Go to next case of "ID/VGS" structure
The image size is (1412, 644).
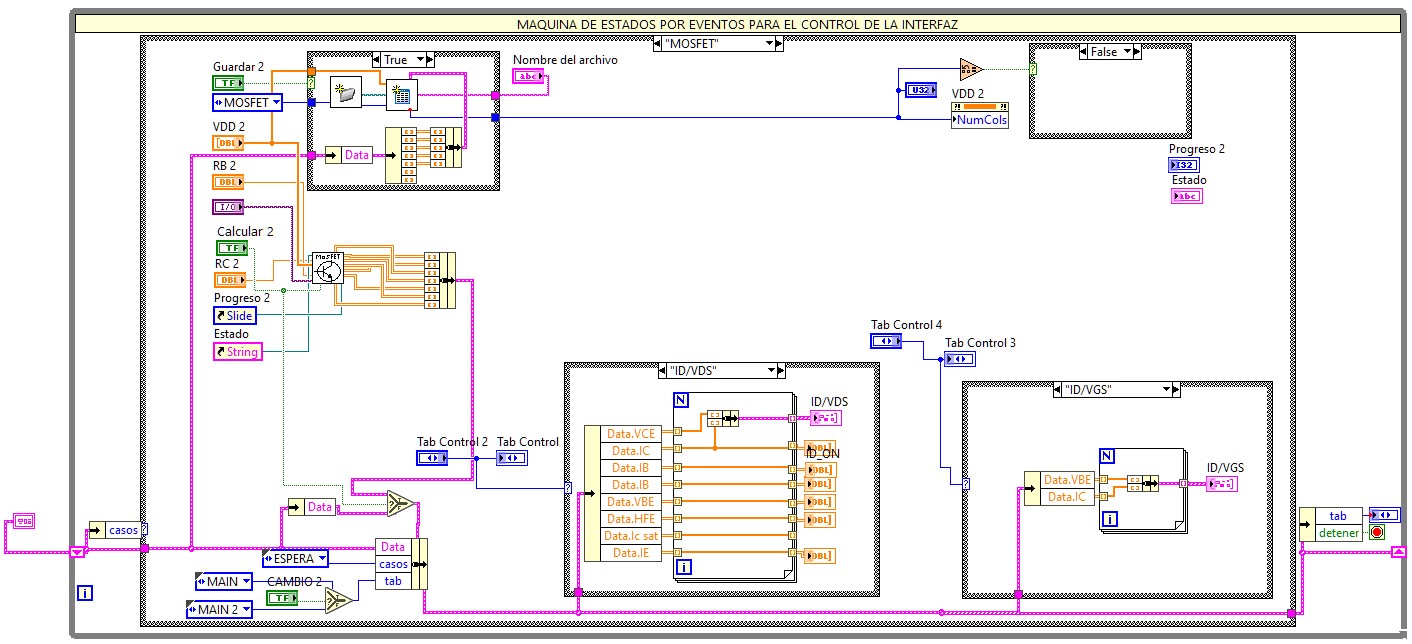click(1178, 389)
